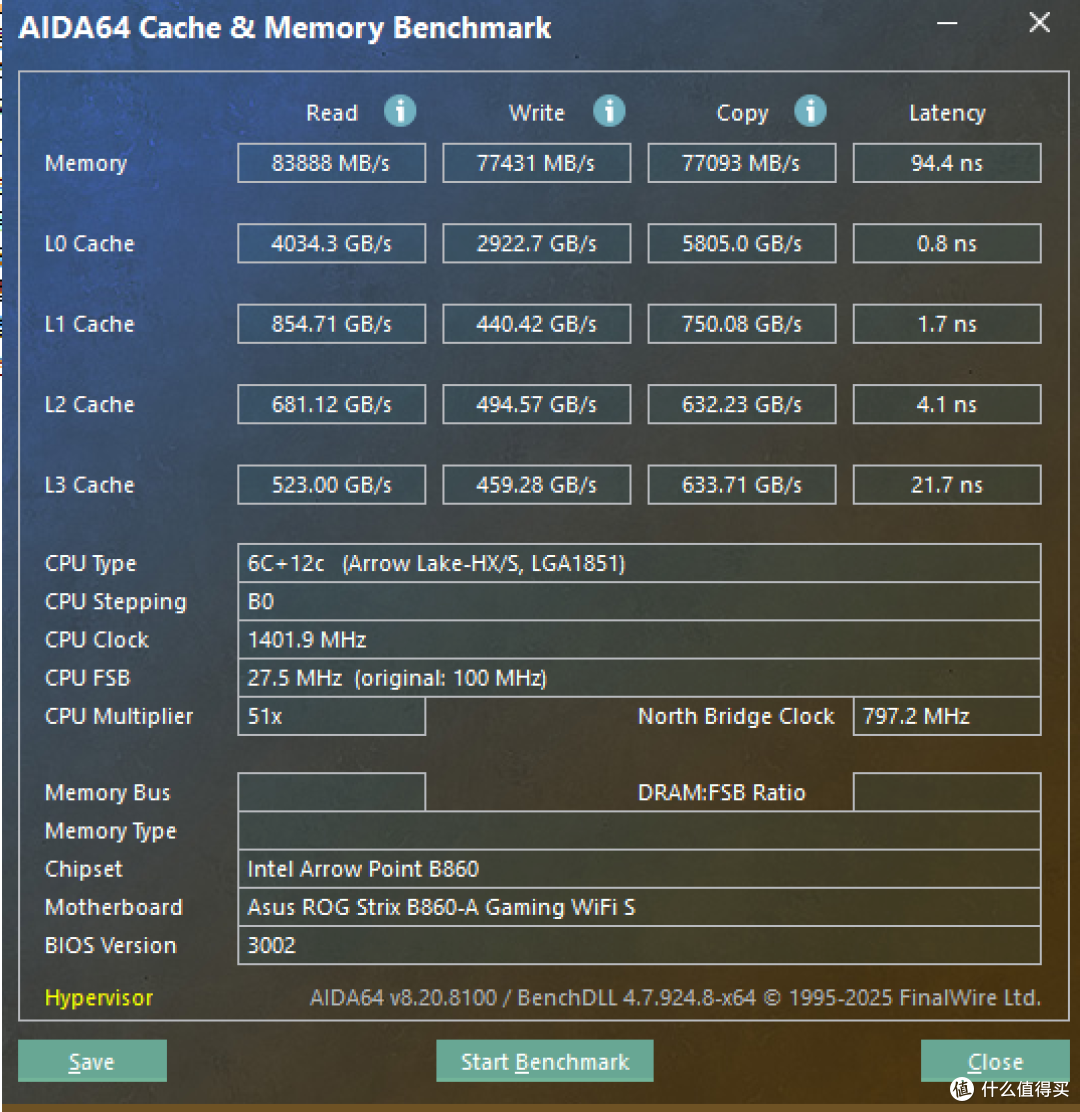Click the L3 Cache row label
The height and width of the screenshot is (1112, 1080).
[89, 484]
